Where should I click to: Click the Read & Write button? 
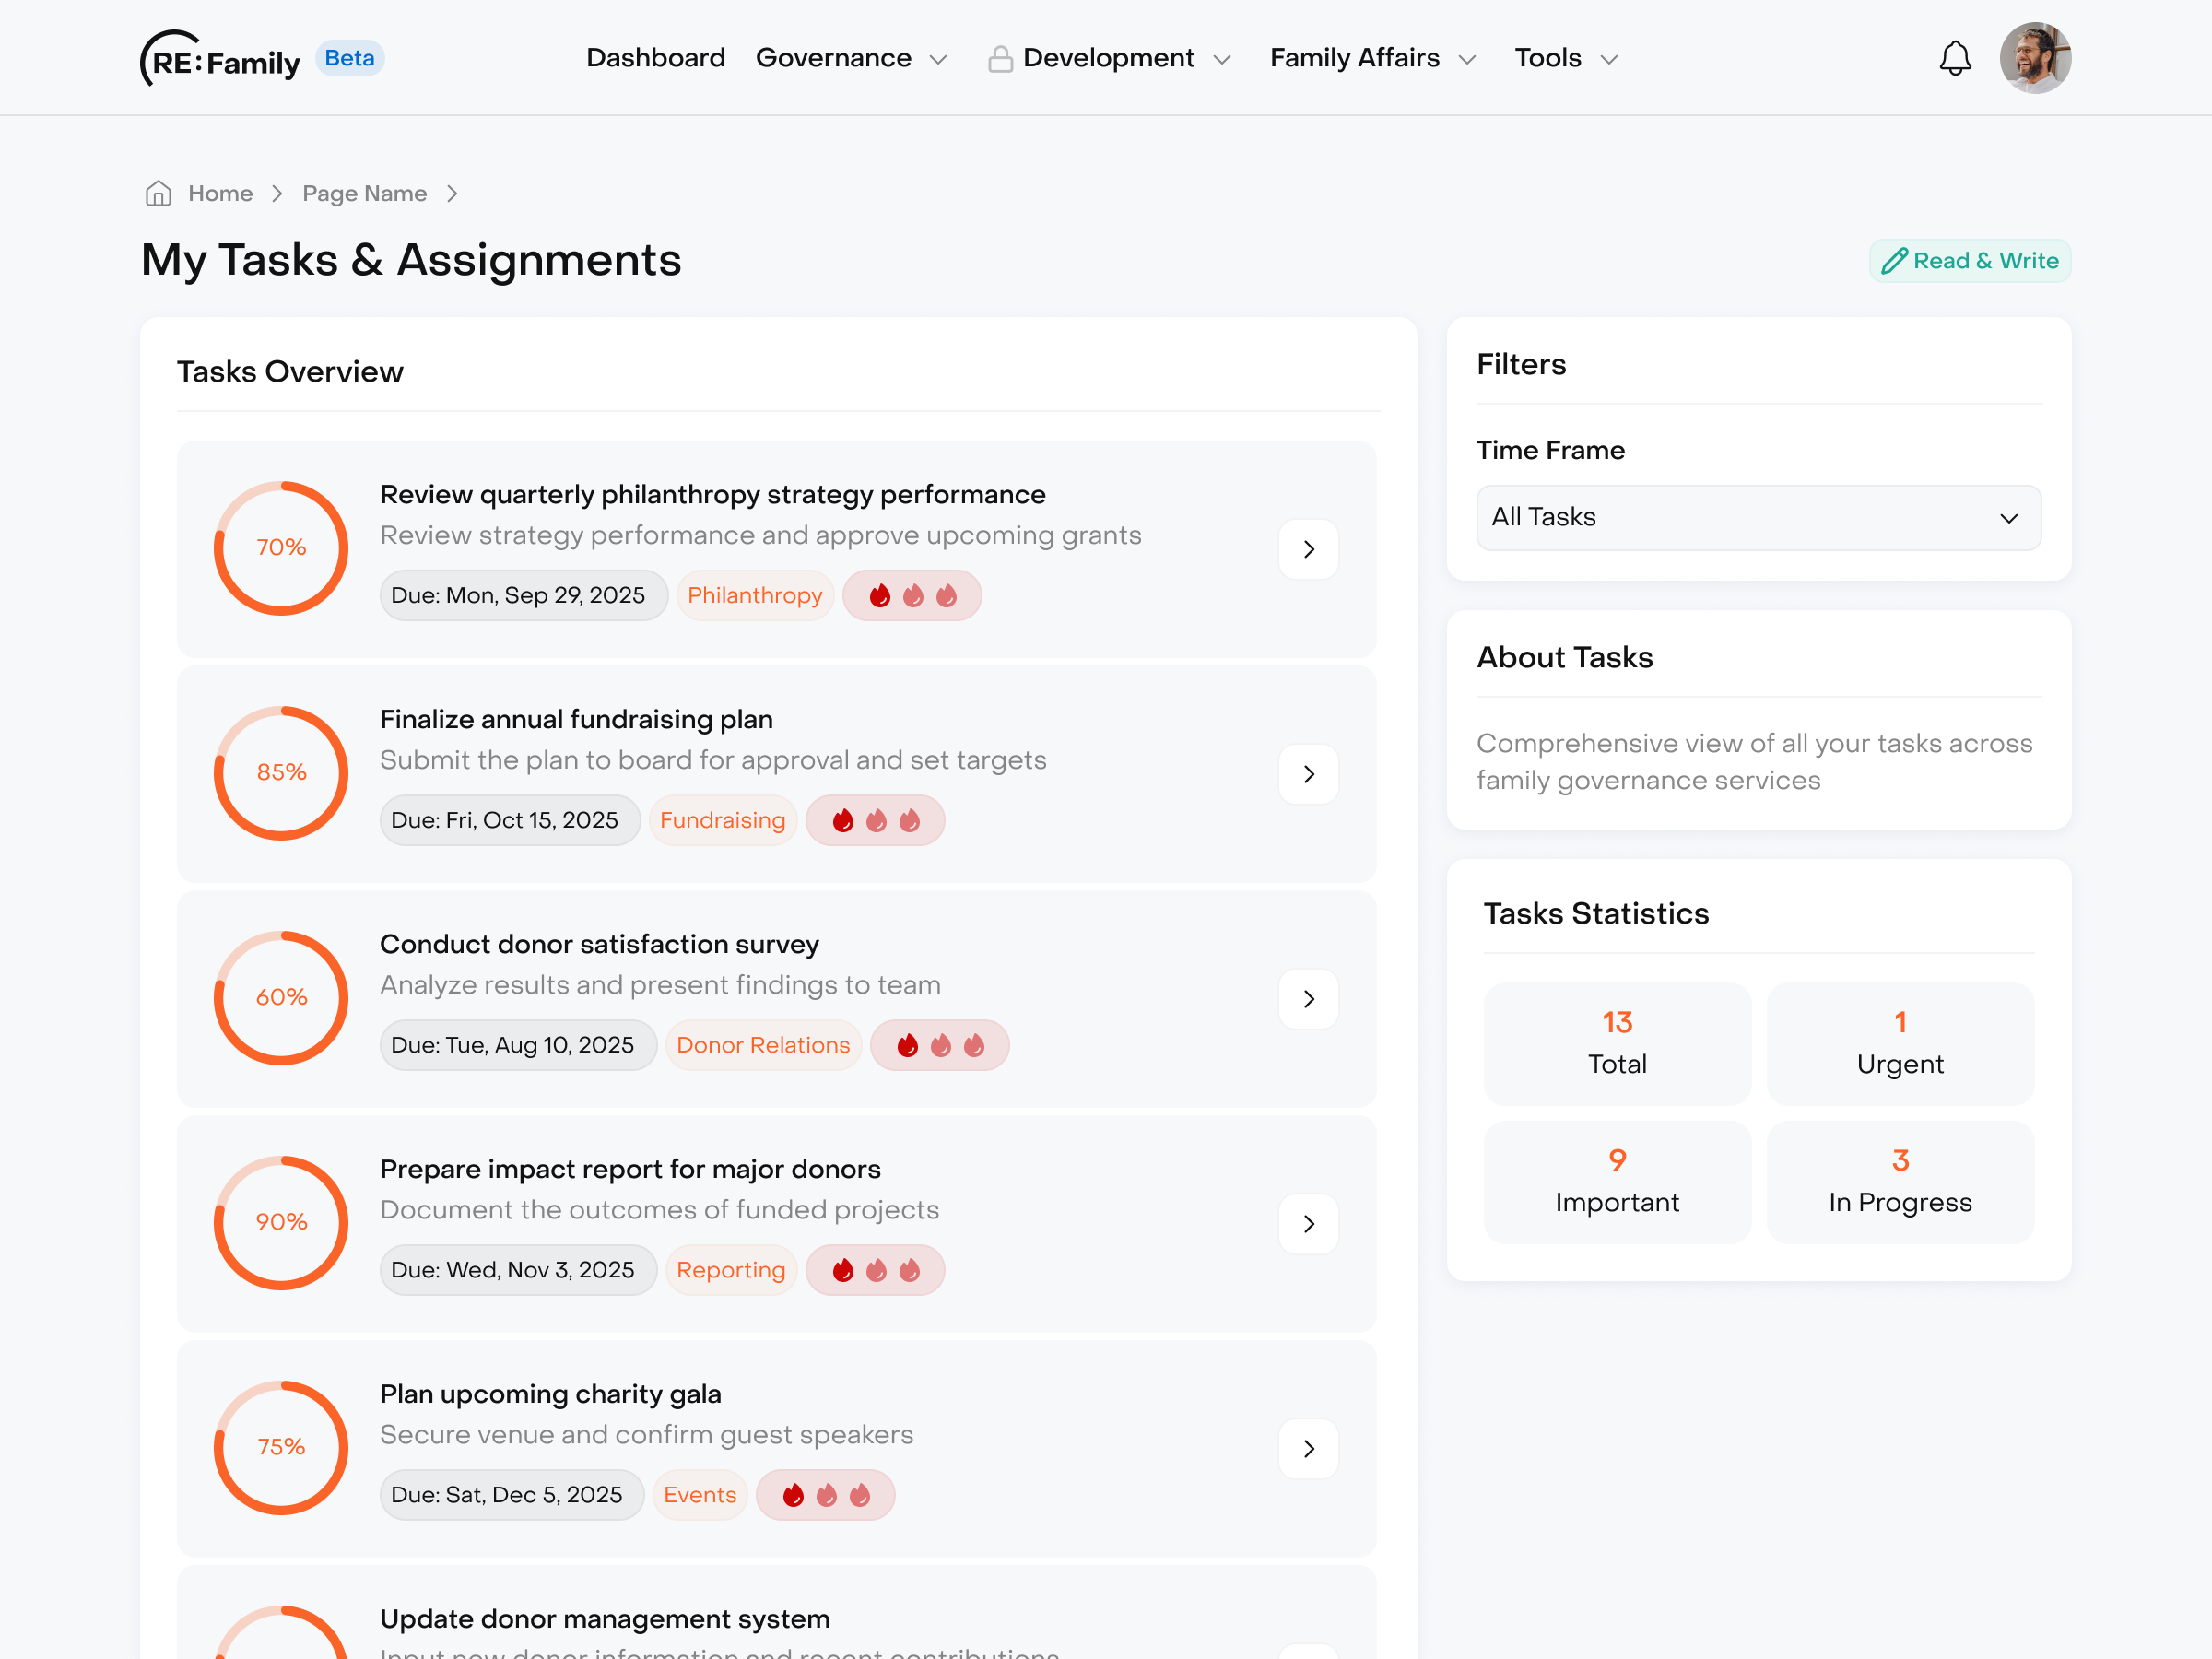[x=1969, y=261]
